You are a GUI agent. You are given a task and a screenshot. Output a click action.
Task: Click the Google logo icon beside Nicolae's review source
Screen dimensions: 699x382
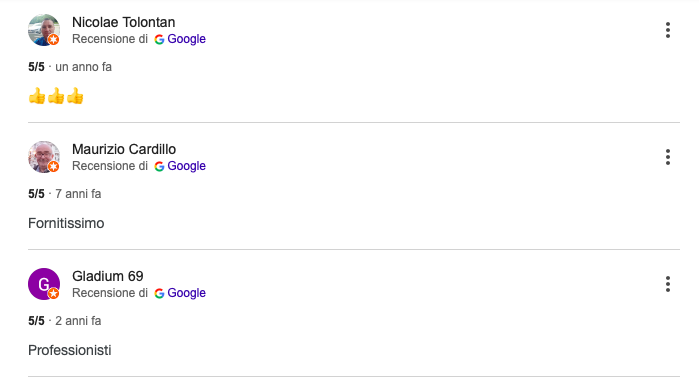tap(159, 39)
